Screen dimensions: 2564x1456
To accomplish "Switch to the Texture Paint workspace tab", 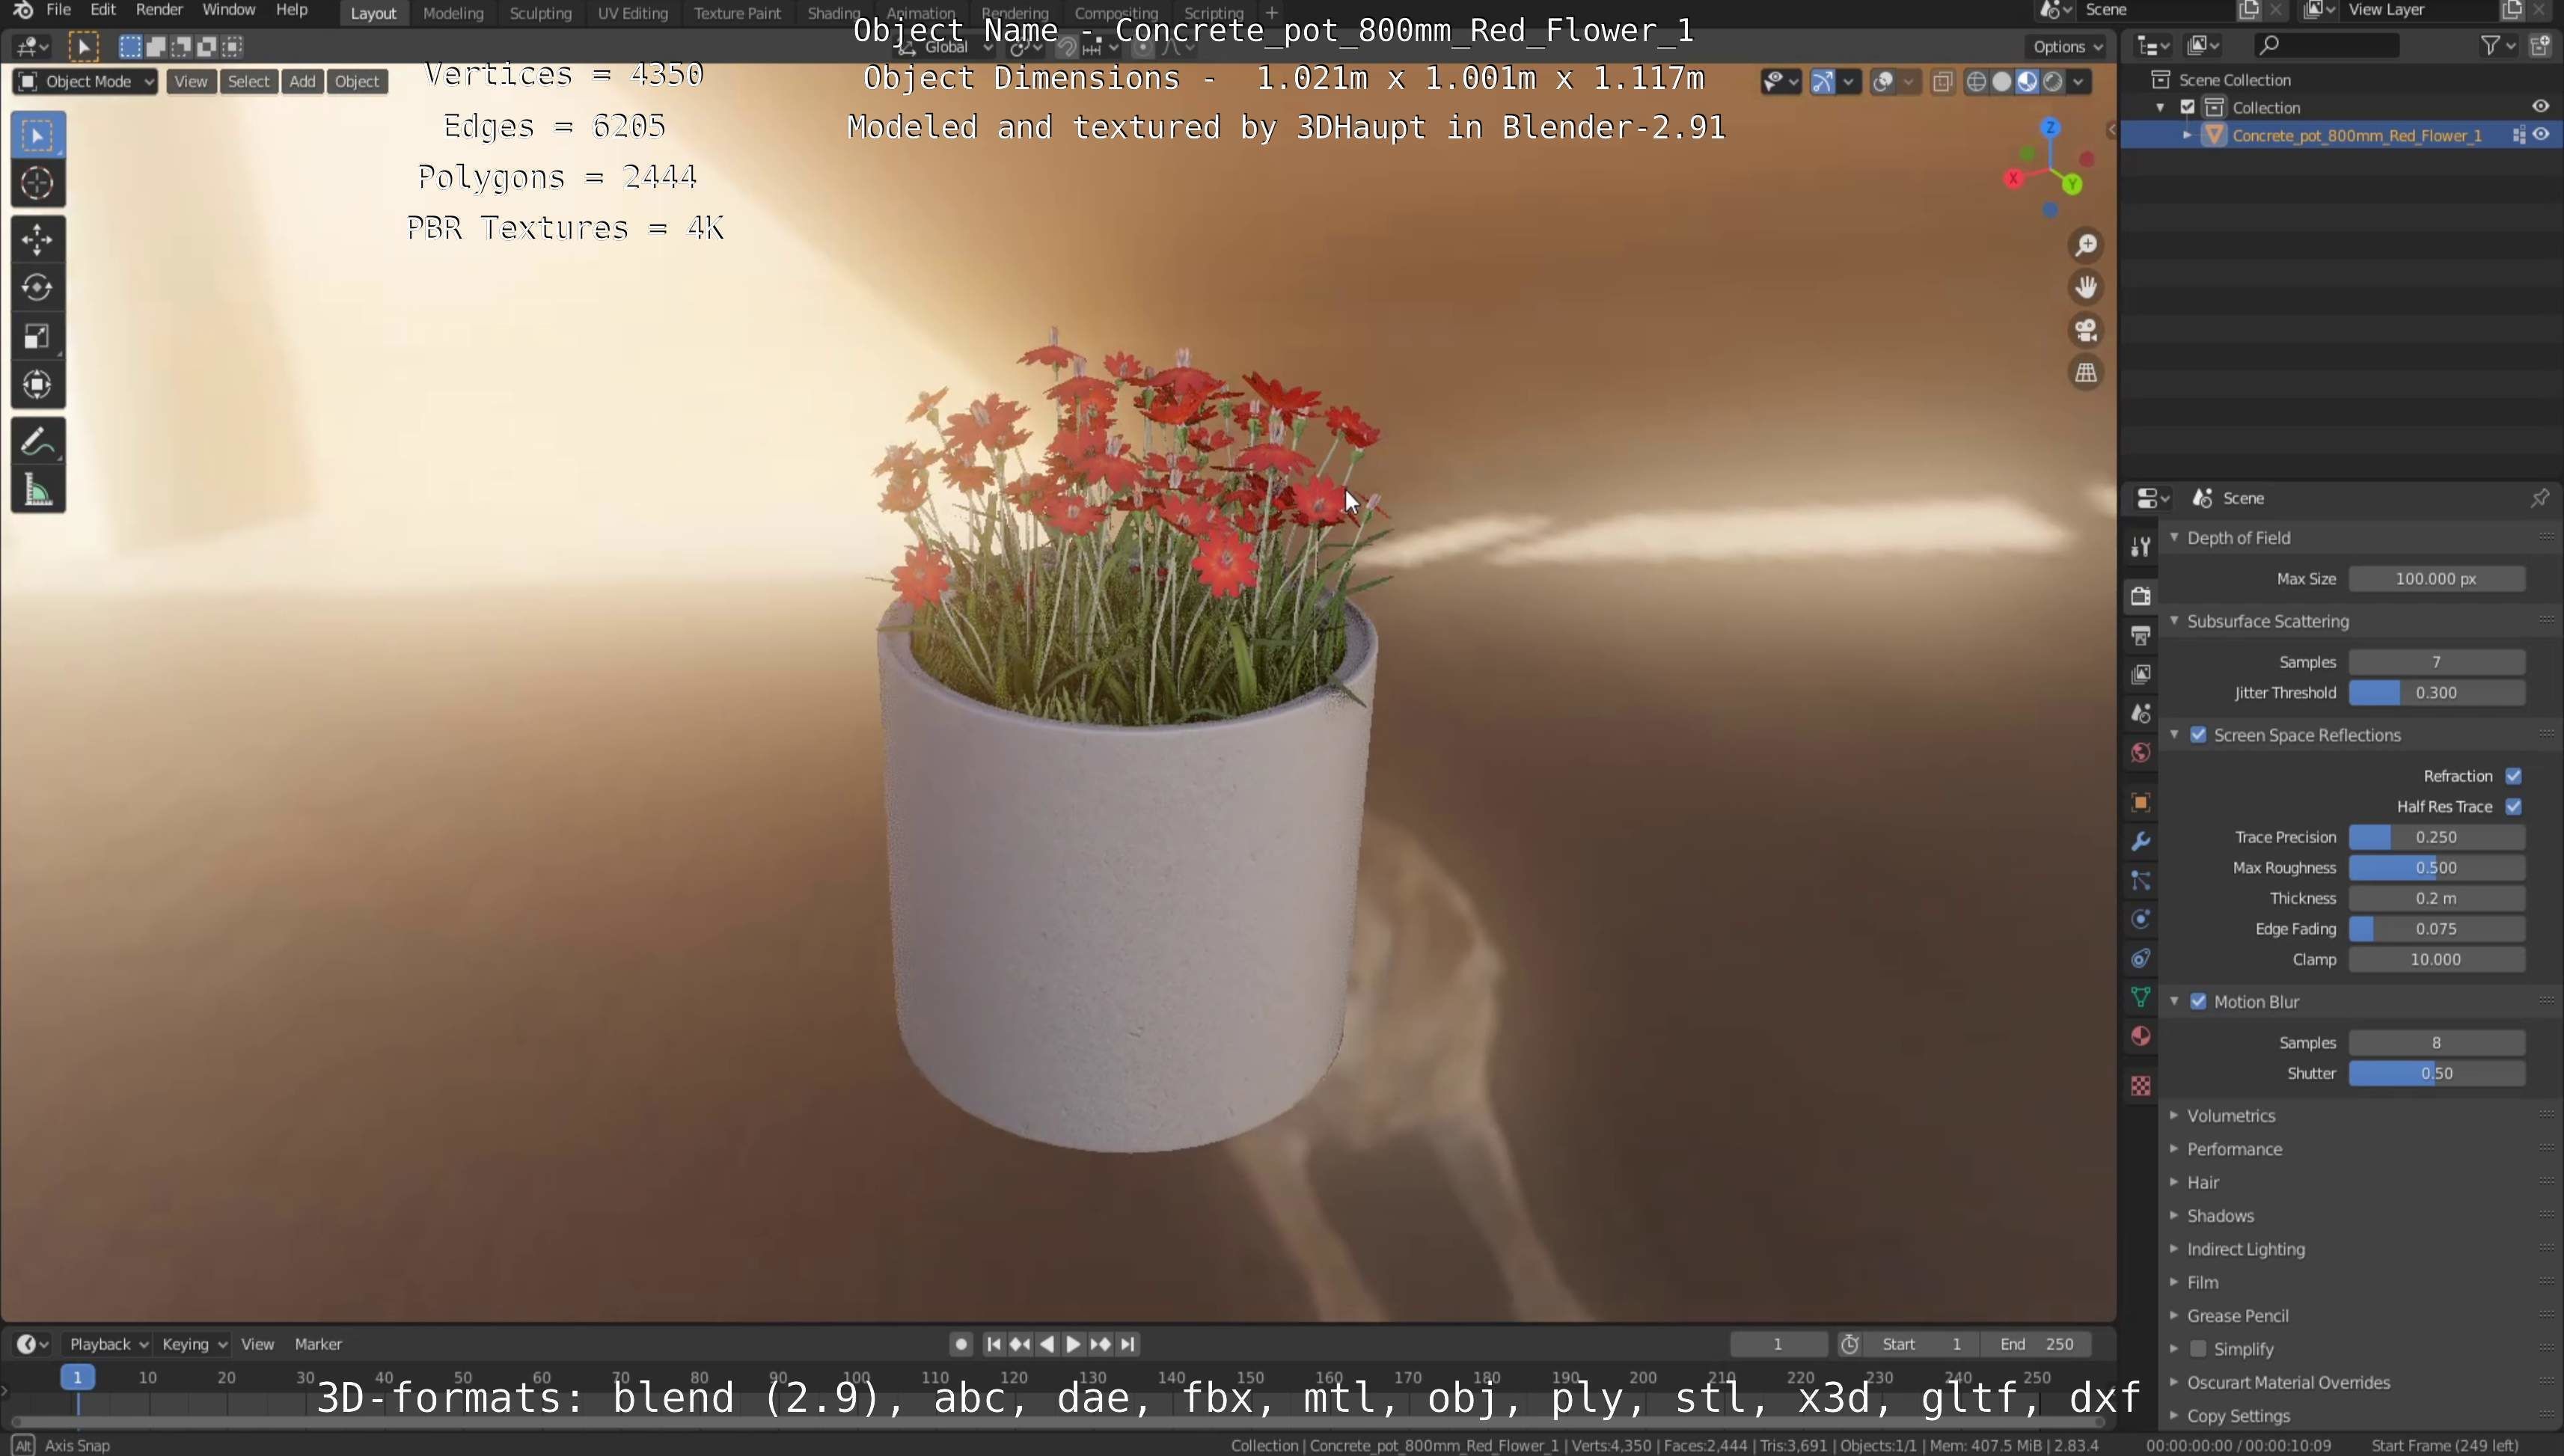I will click(x=737, y=13).
